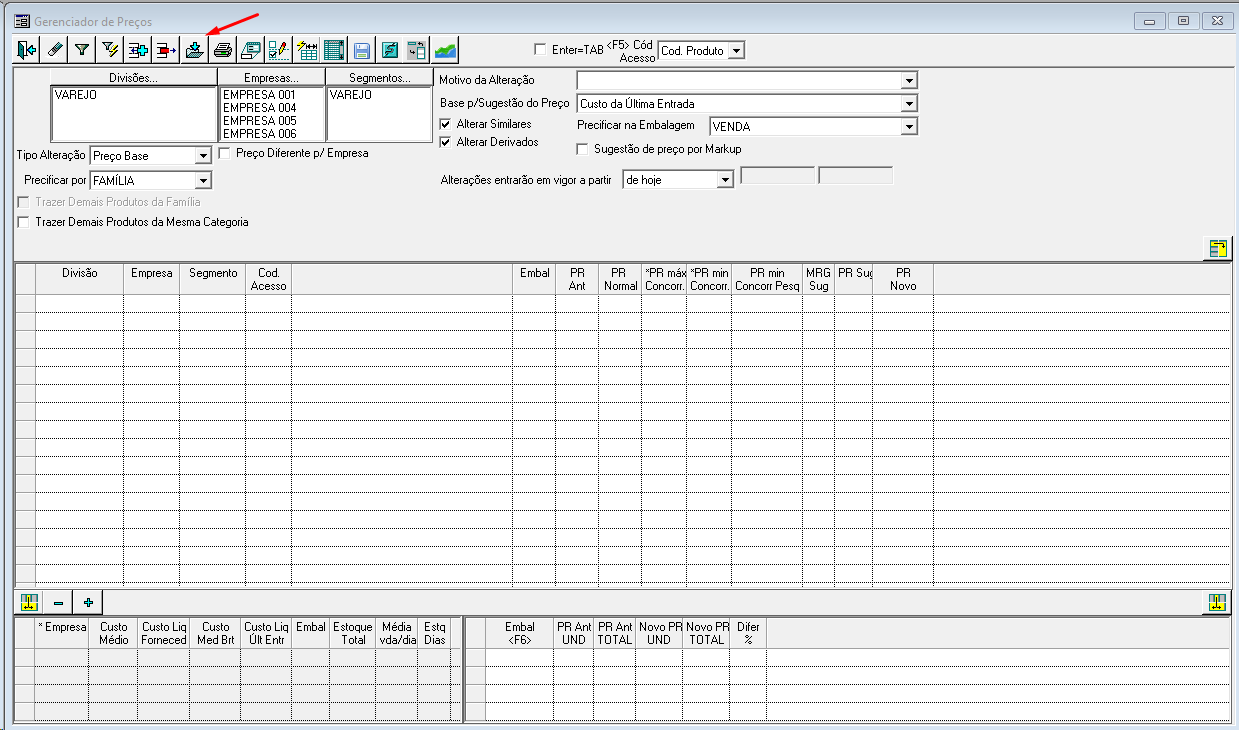Uncheck Alterar Derivados
1239x730 pixels.
(x=445, y=142)
